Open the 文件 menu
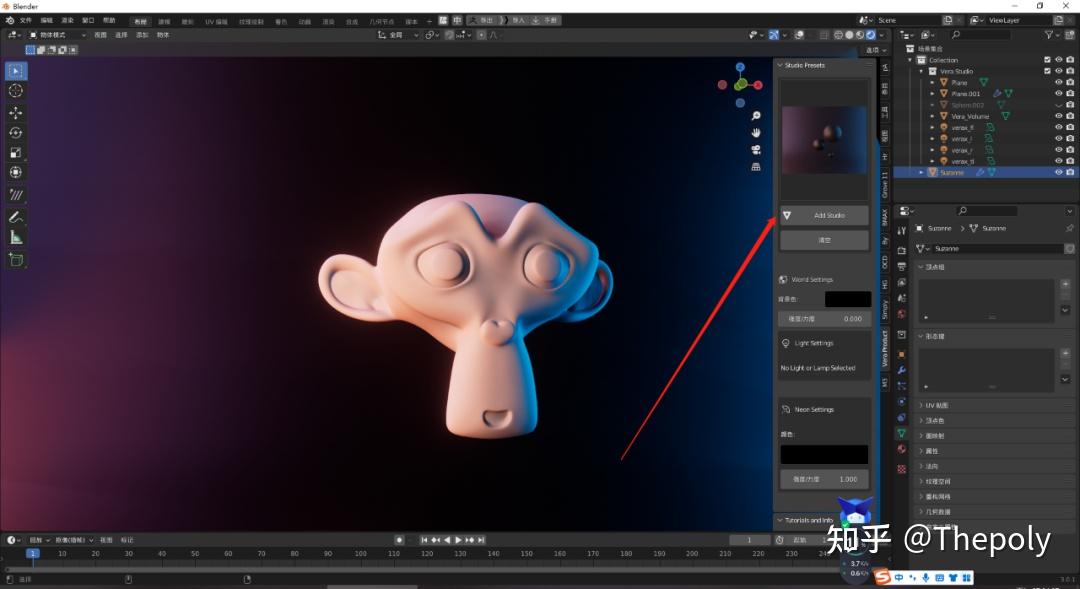This screenshot has height=589, width=1080. pyautogui.click(x=25, y=20)
